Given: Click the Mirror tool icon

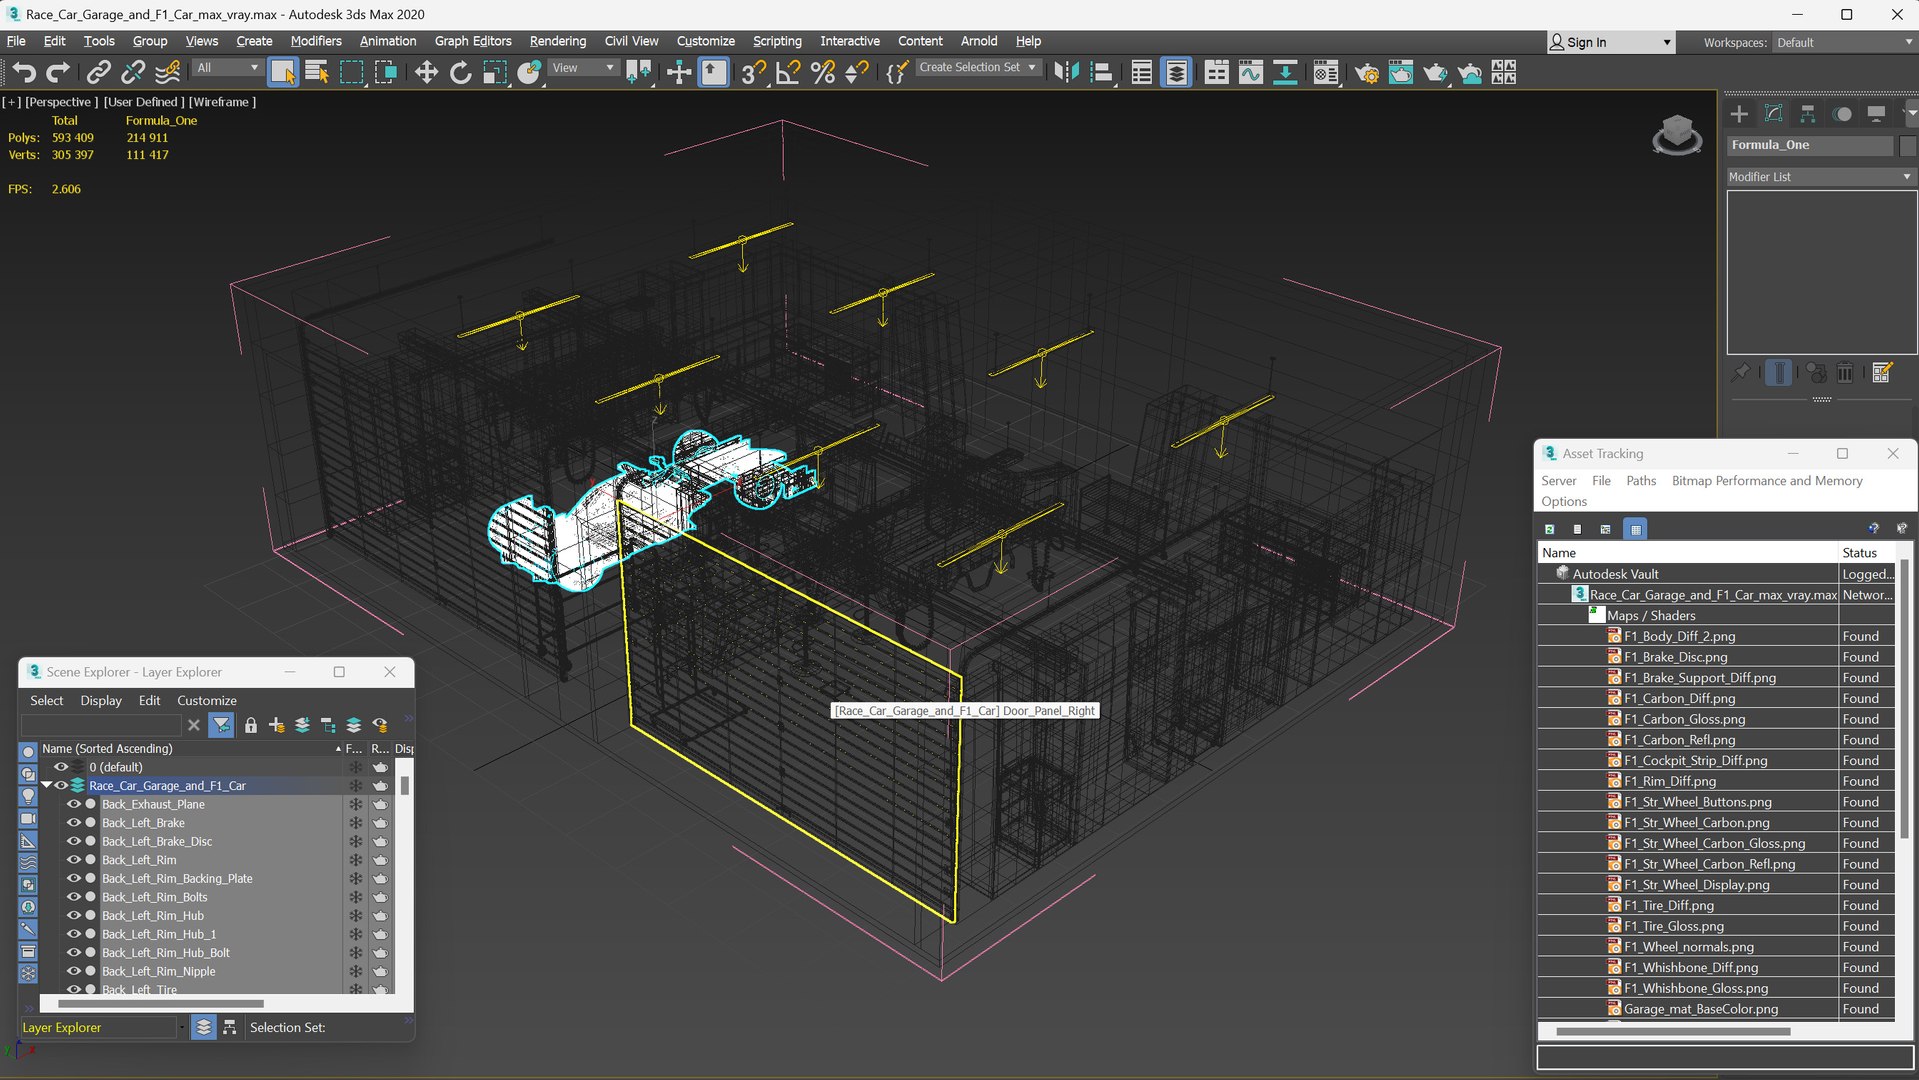Looking at the screenshot, I should tap(1066, 72).
